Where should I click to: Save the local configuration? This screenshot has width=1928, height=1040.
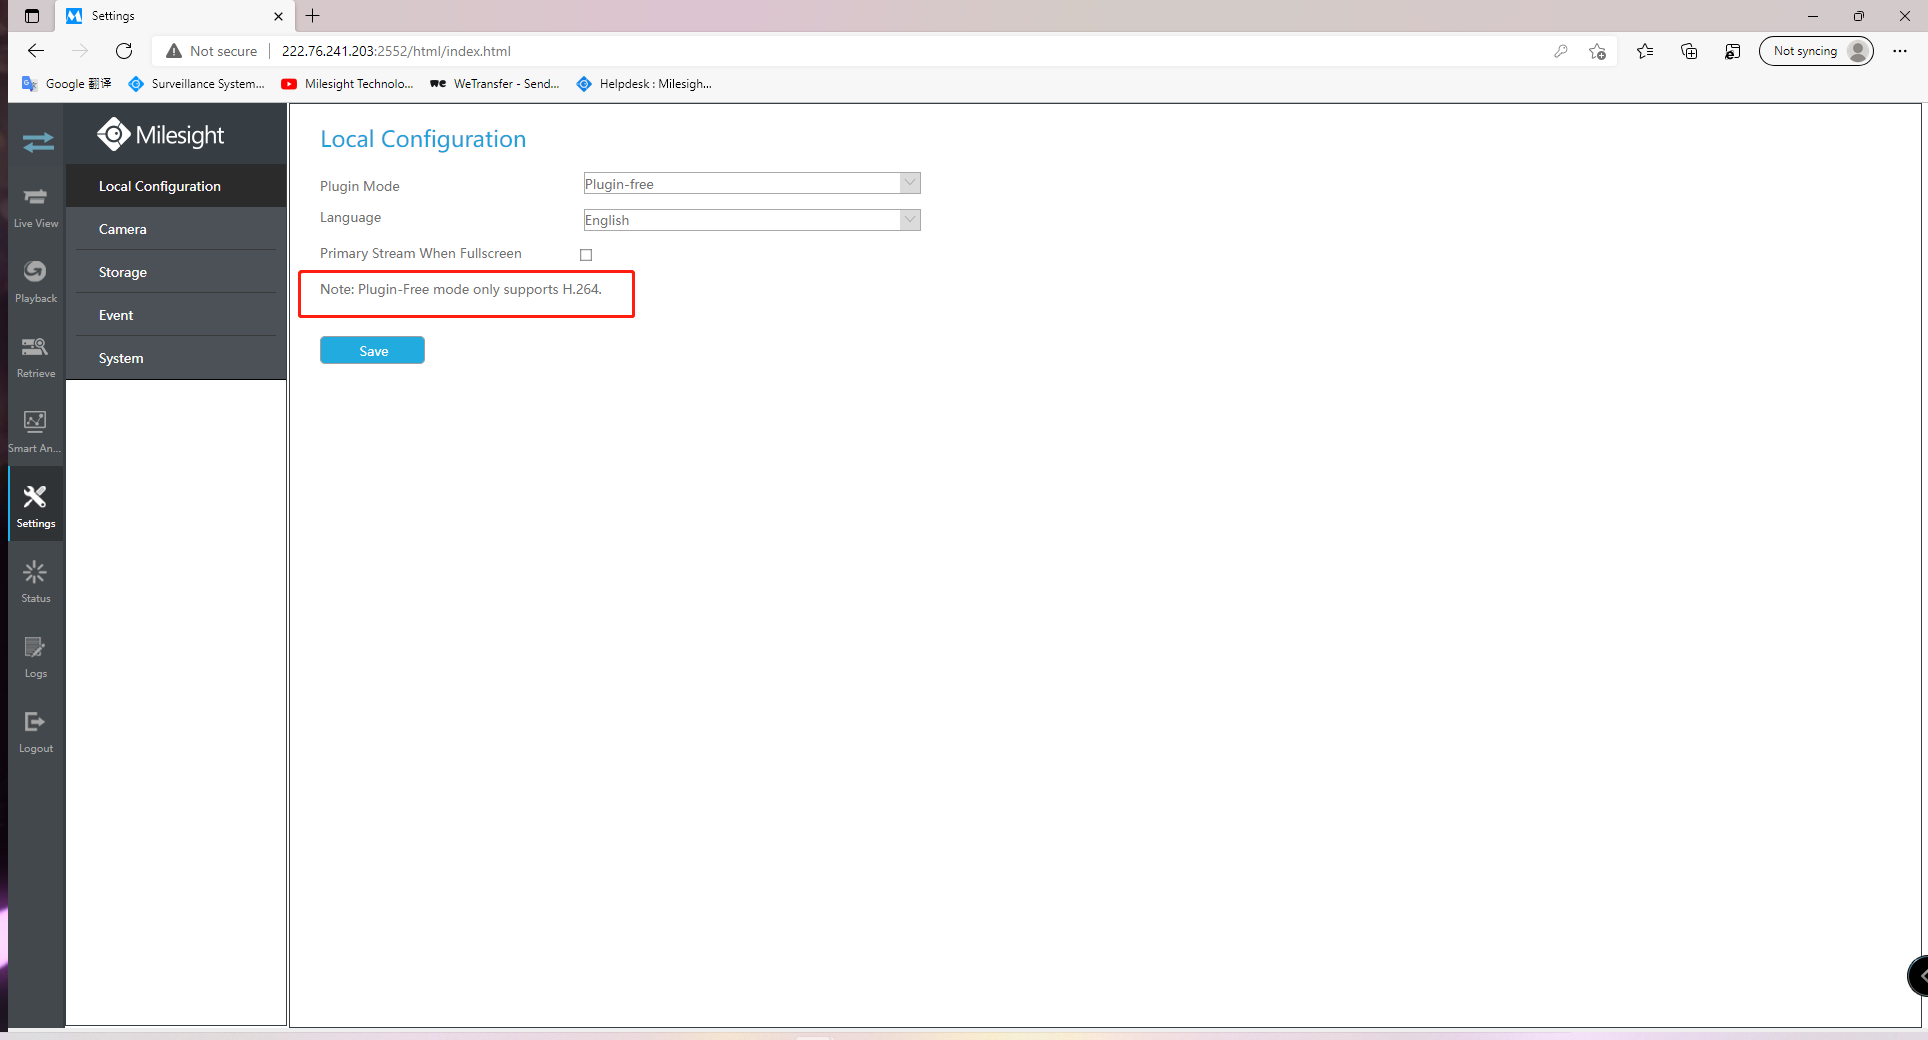click(x=372, y=351)
